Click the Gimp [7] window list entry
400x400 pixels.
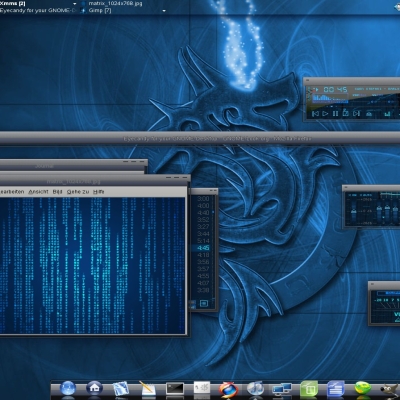100,11
